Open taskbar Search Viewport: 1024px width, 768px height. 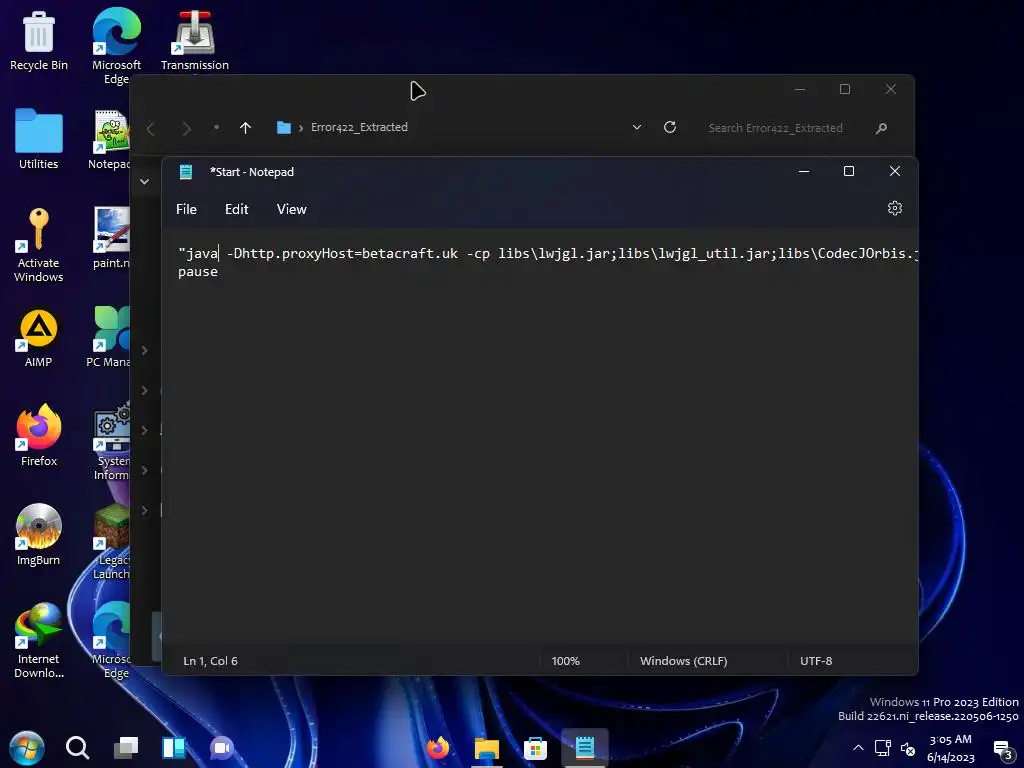(x=77, y=748)
